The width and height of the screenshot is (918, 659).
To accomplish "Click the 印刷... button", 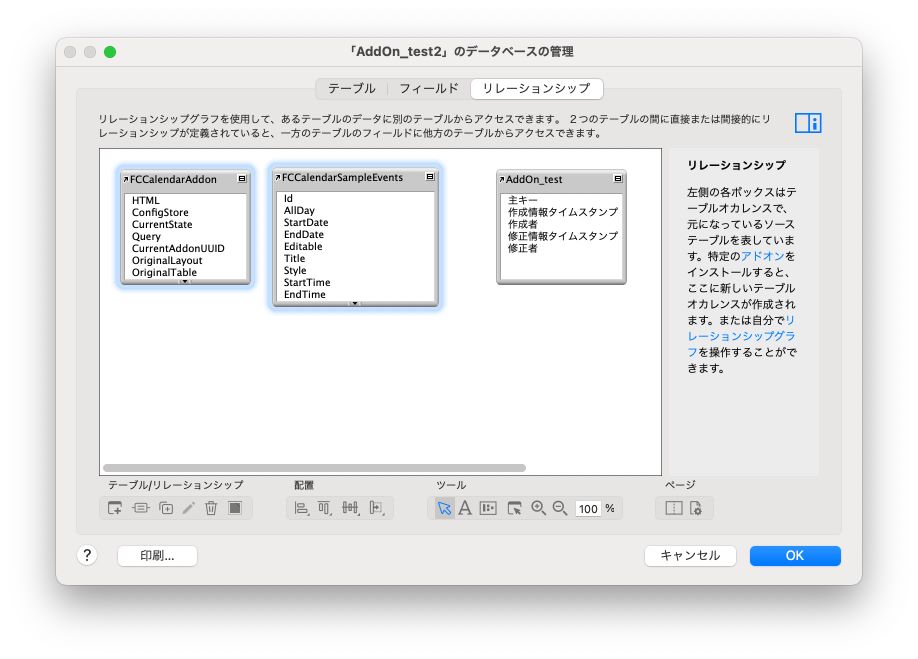I will [x=157, y=555].
